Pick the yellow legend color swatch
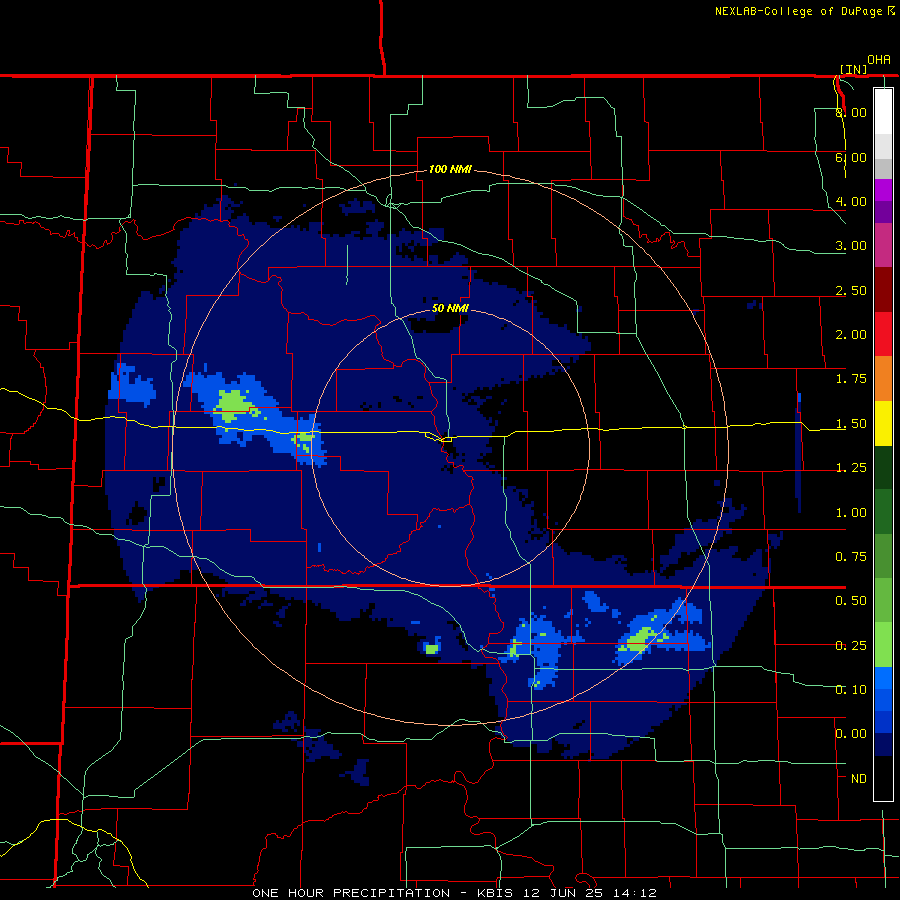Screen dimensions: 900x900 point(883,423)
